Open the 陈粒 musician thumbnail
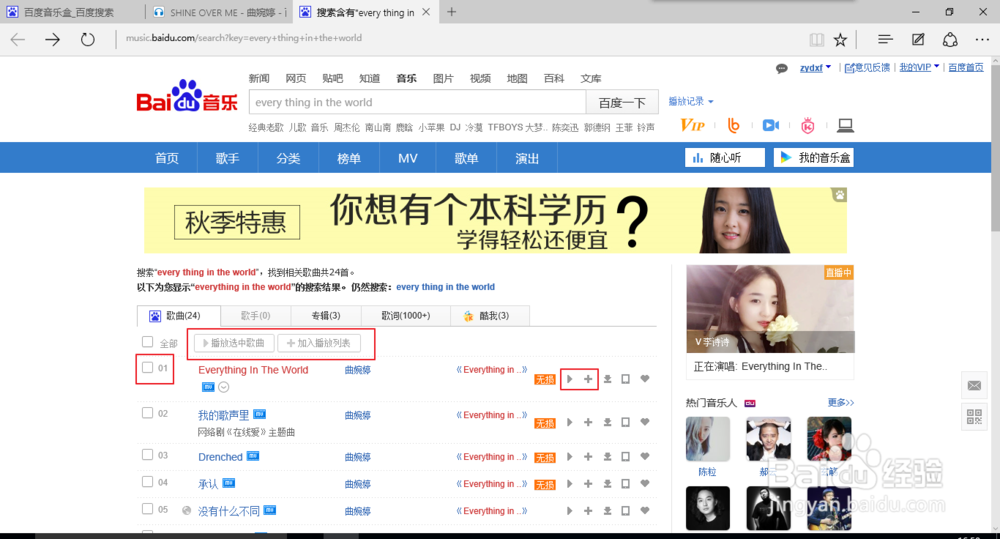This screenshot has height=539, width=1000. [708, 439]
